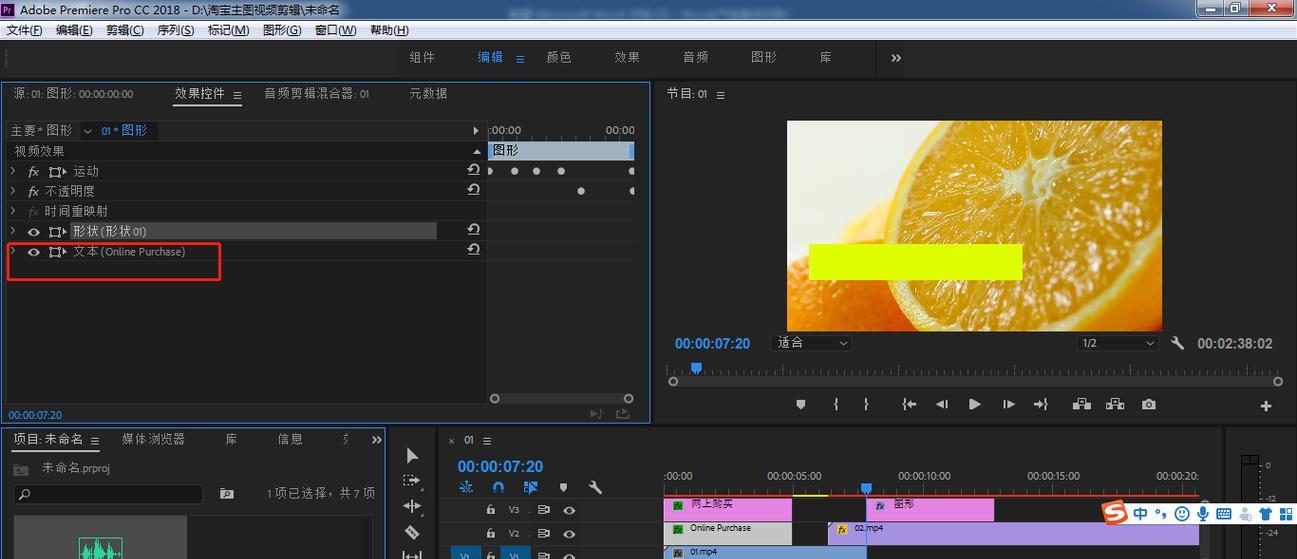Collapse the 视频效果 section triangle

(477, 151)
